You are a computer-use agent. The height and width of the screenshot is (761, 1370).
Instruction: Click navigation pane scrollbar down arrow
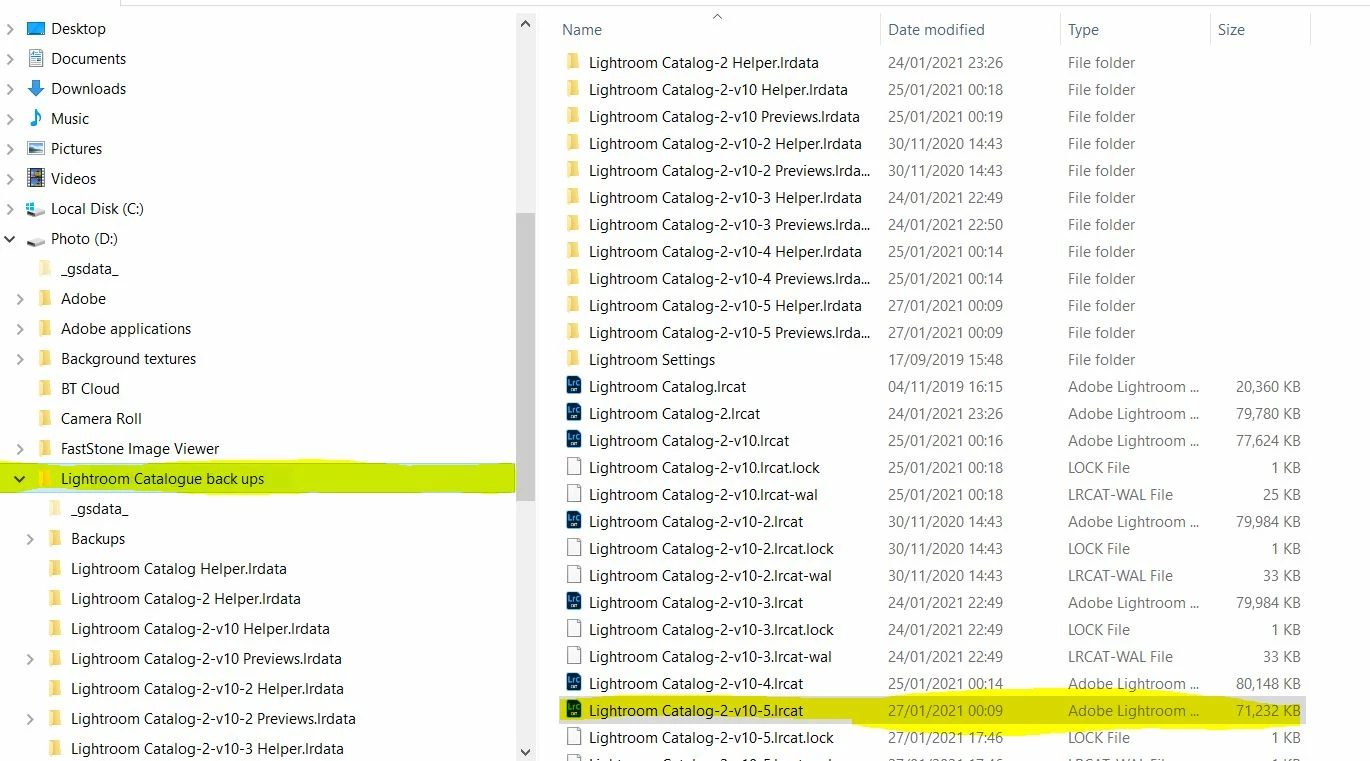click(x=527, y=751)
